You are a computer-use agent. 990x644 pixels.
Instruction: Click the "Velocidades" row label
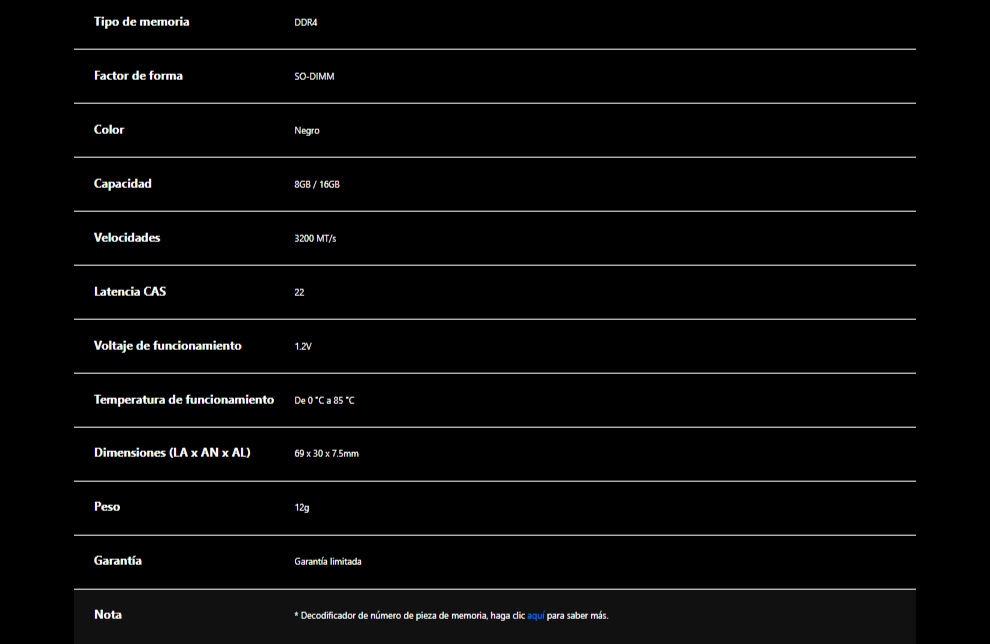click(x=127, y=238)
